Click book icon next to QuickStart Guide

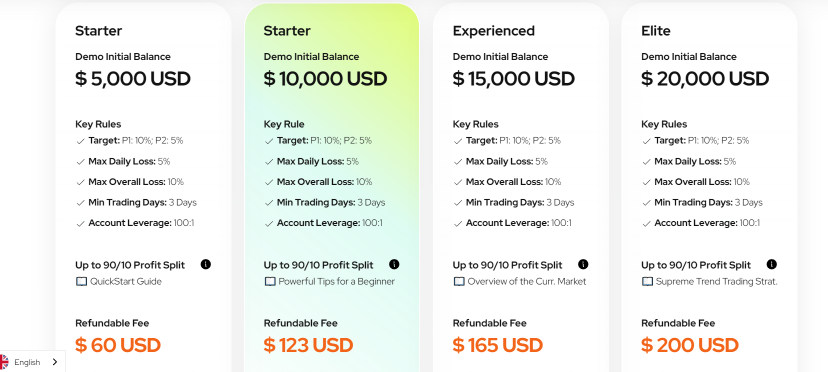pos(81,282)
